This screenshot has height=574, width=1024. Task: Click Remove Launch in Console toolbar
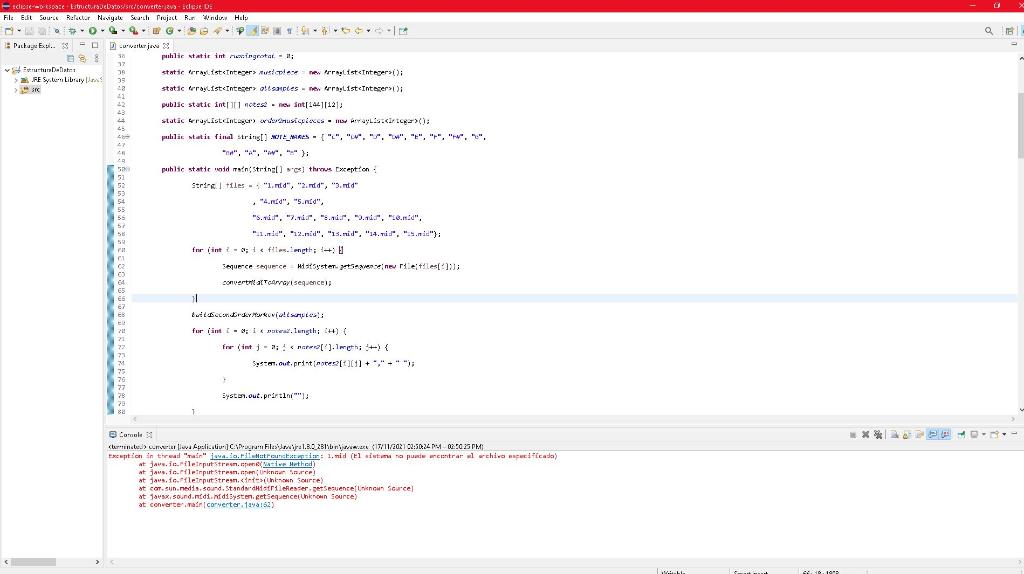pos(865,434)
